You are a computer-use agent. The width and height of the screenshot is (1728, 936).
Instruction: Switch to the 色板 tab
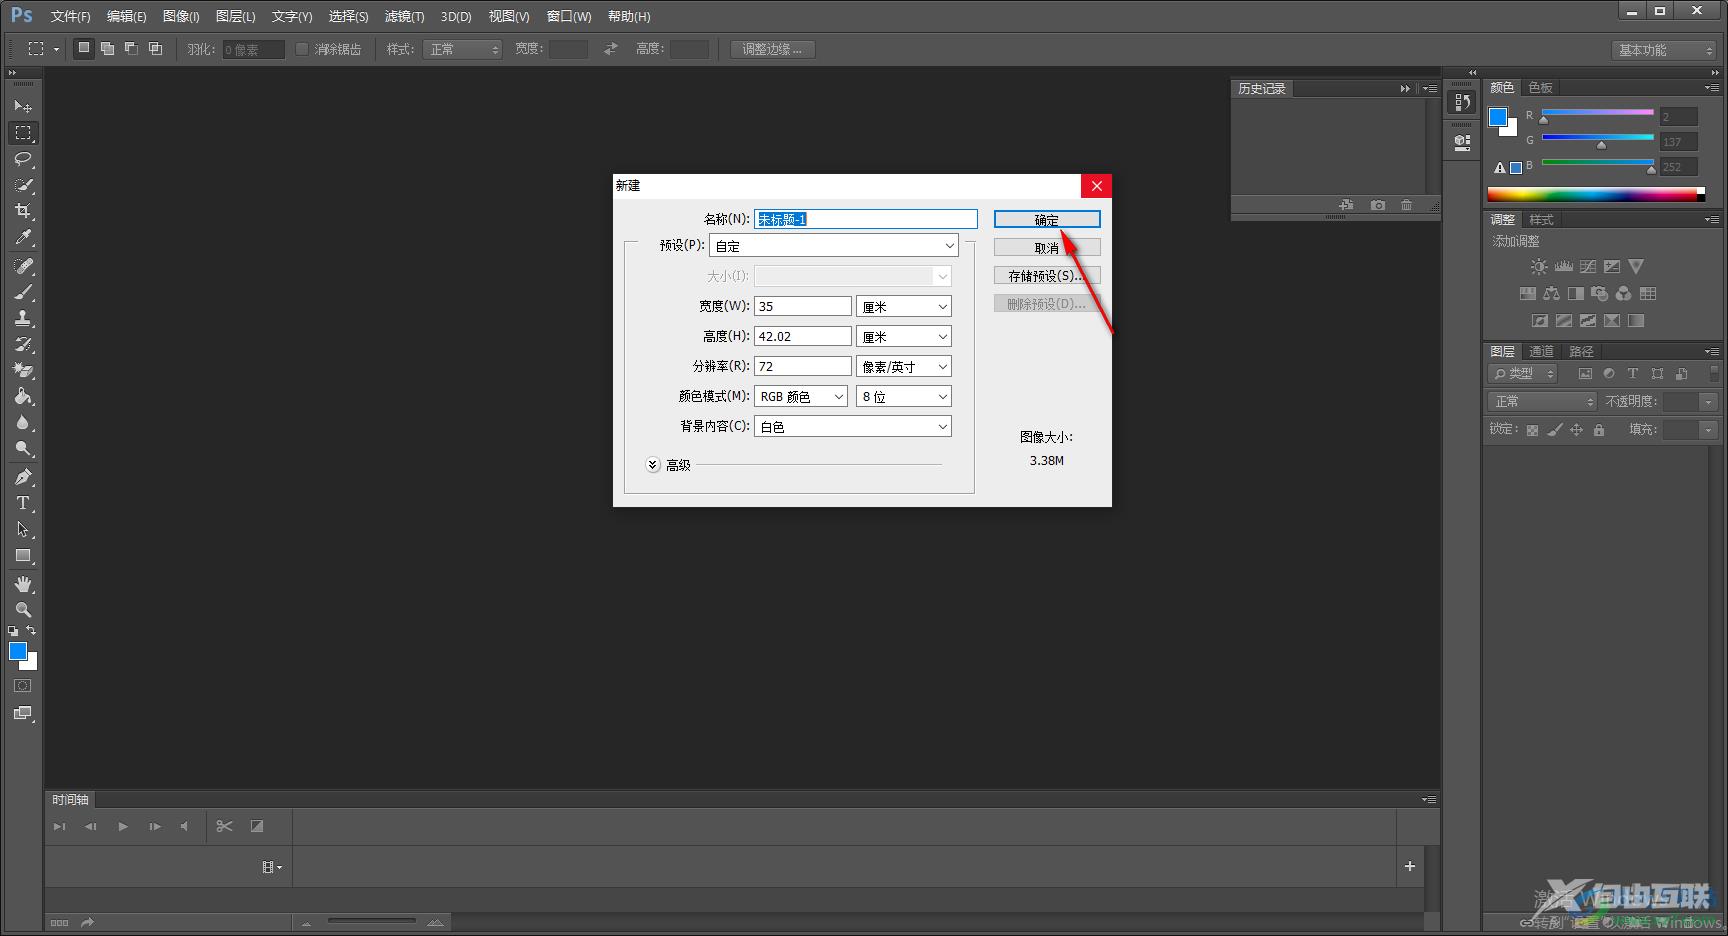pyautogui.click(x=1541, y=88)
